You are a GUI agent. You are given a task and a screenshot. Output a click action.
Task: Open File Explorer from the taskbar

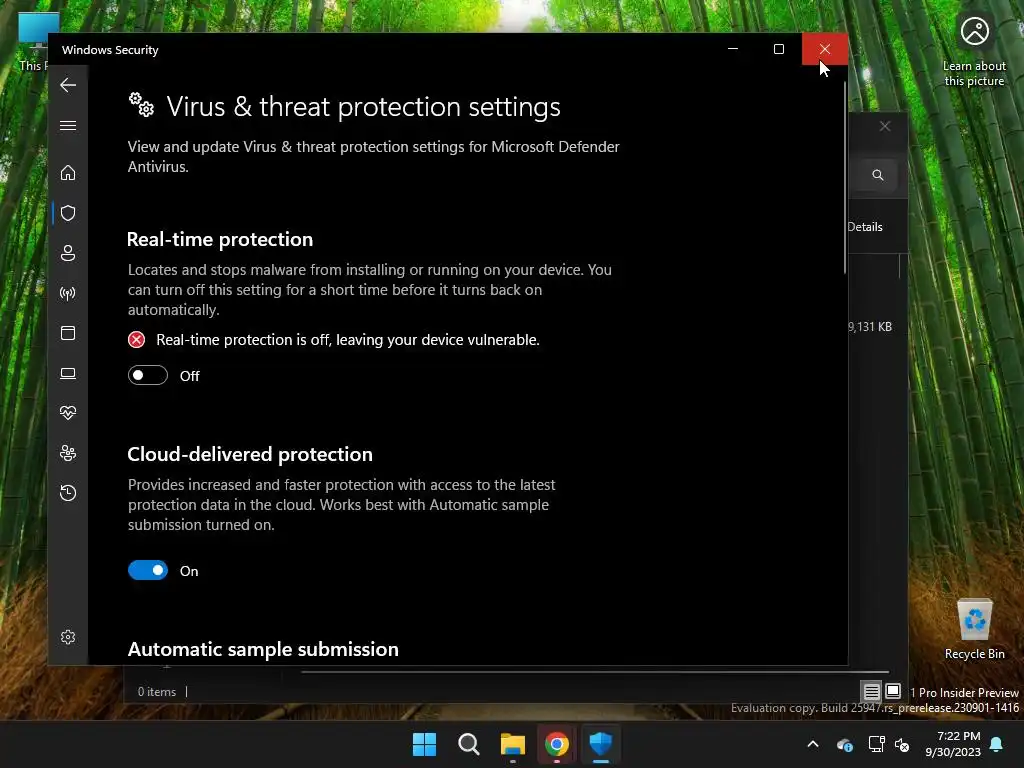click(x=513, y=744)
